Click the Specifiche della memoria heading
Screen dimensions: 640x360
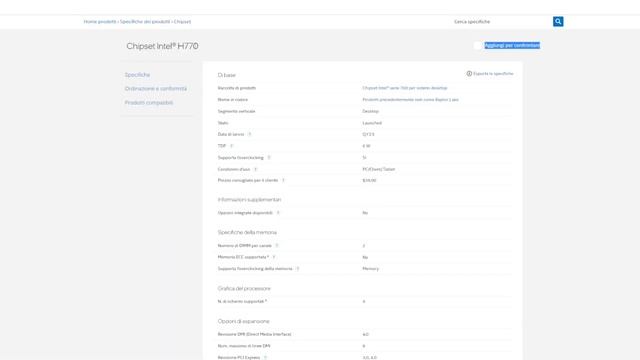pos(247,232)
